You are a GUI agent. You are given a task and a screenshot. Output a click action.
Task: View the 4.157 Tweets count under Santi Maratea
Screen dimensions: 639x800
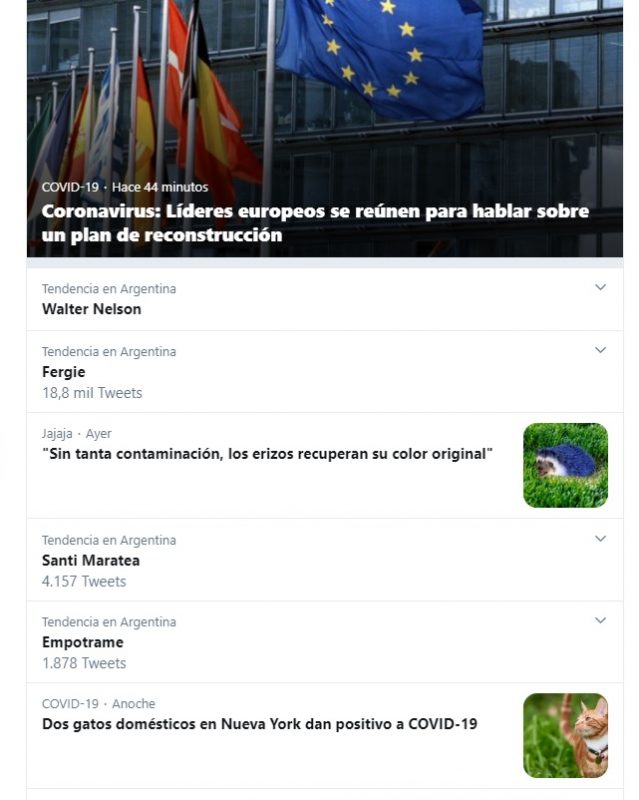tap(84, 582)
